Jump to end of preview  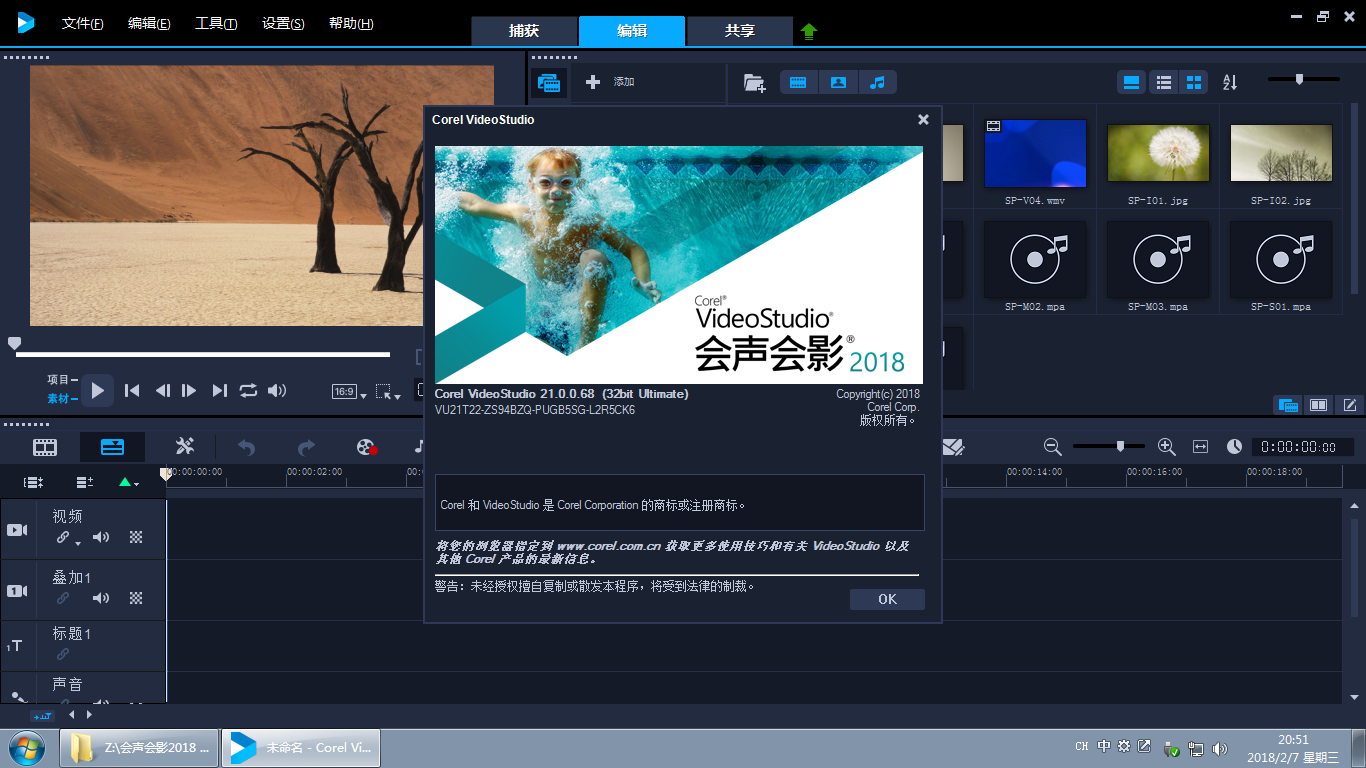click(x=220, y=391)
